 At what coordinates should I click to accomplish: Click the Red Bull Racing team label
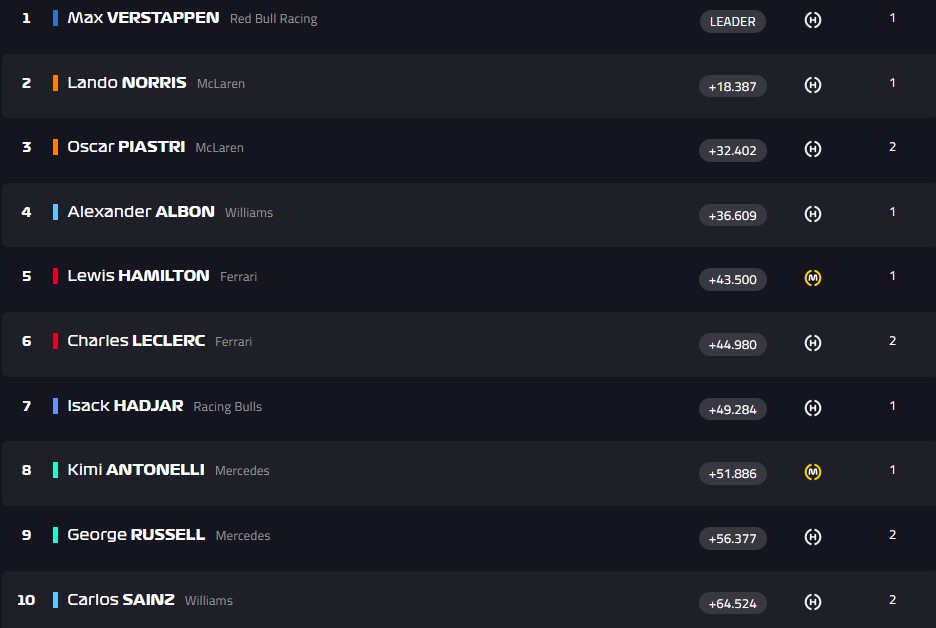(273, 19)
